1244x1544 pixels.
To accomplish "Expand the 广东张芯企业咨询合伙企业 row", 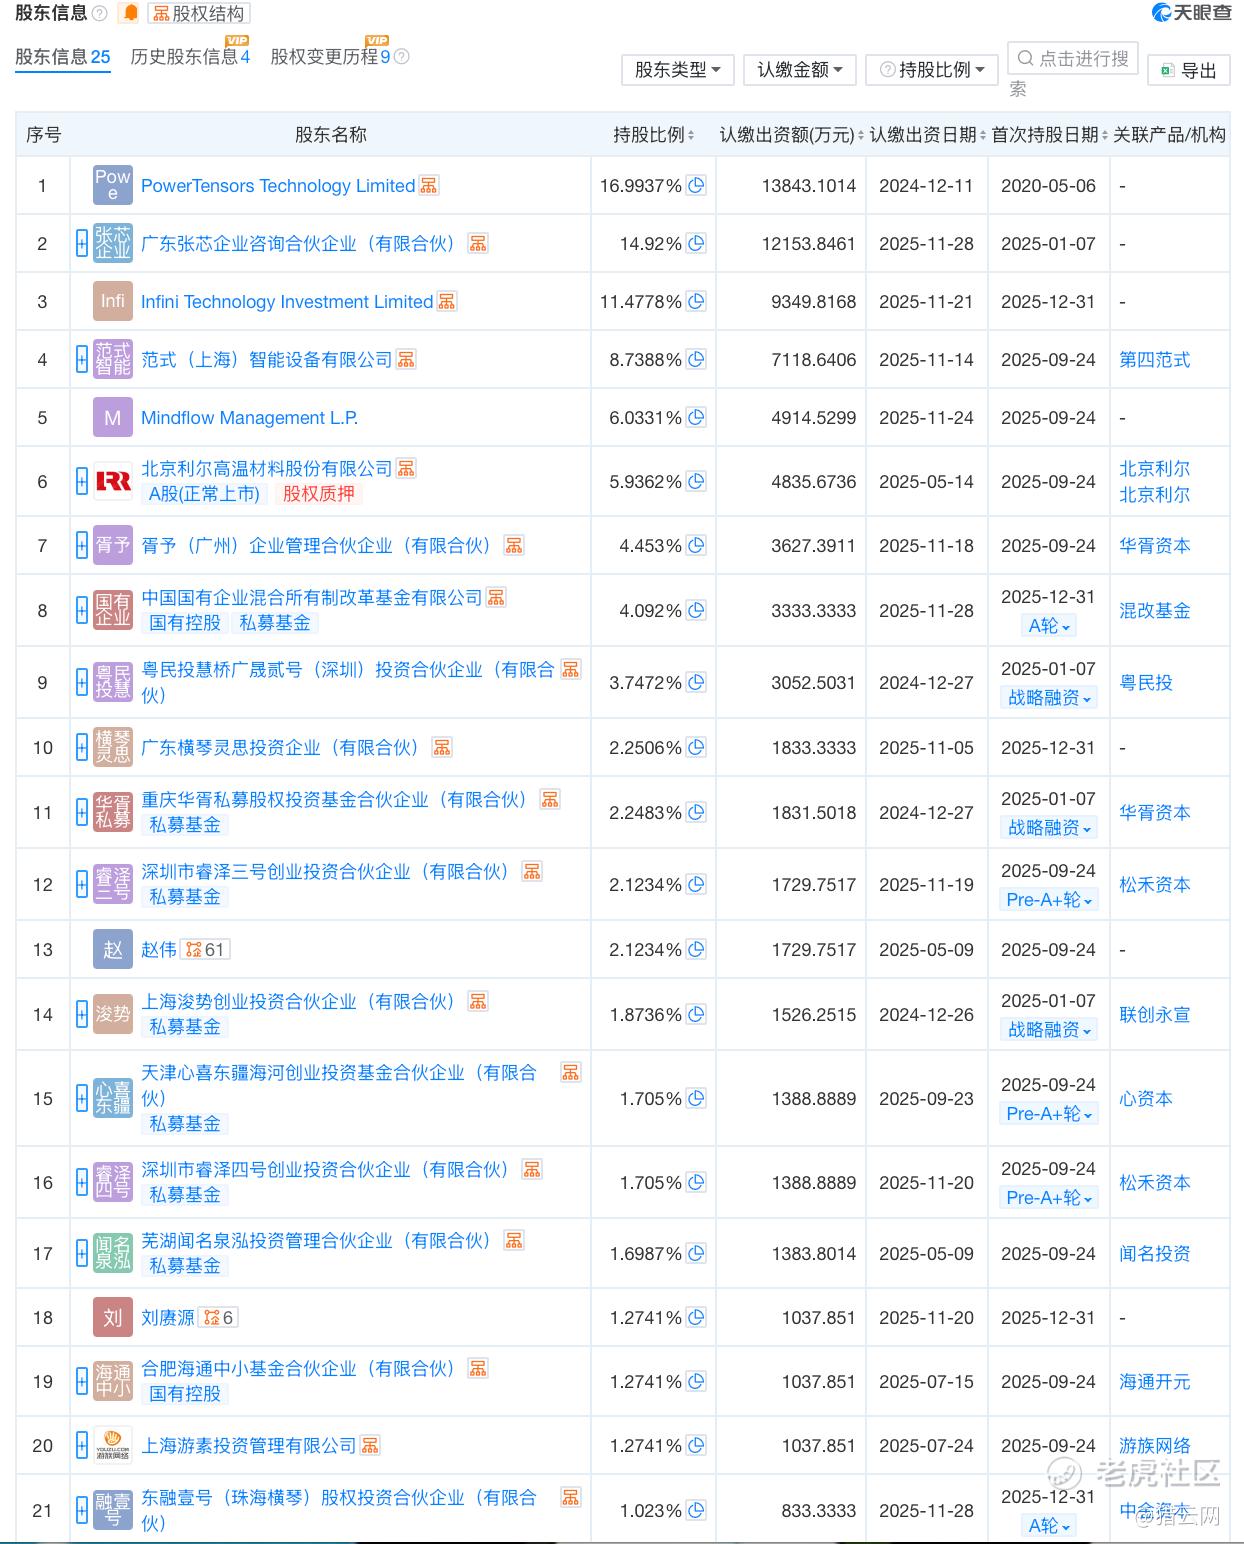I will [x=82, y=243].
